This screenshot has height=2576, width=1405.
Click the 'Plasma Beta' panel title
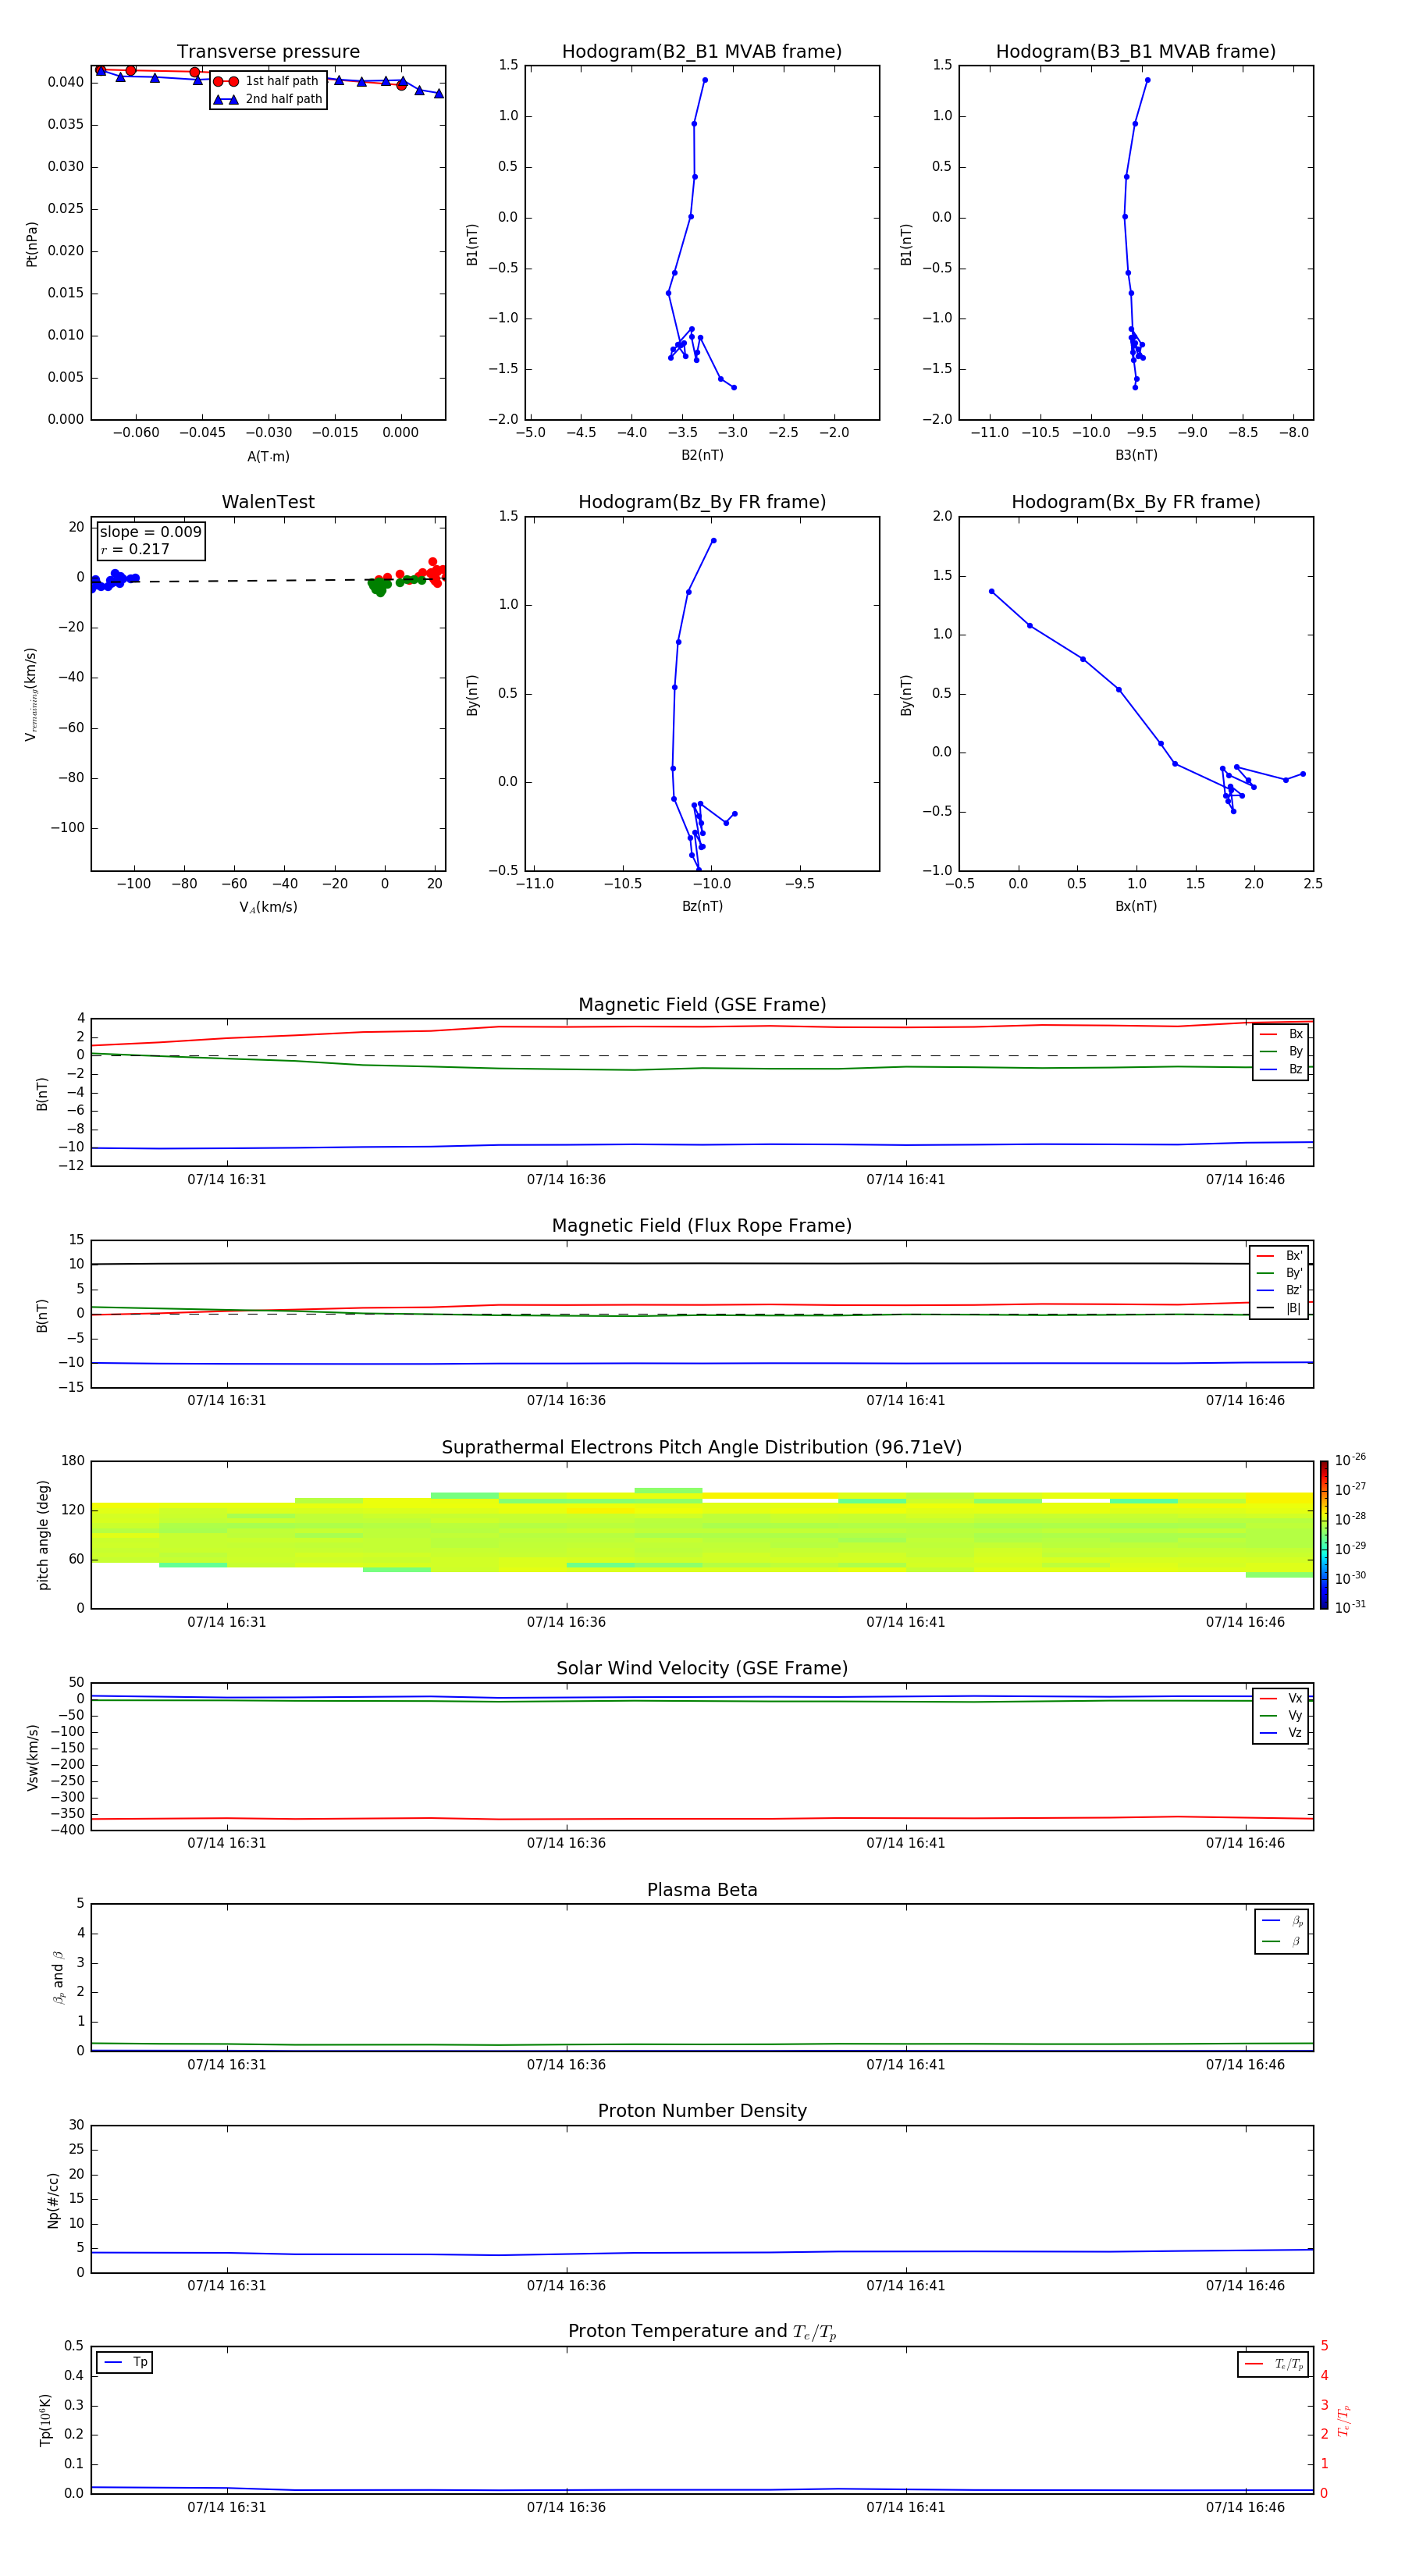point(702,1891)
